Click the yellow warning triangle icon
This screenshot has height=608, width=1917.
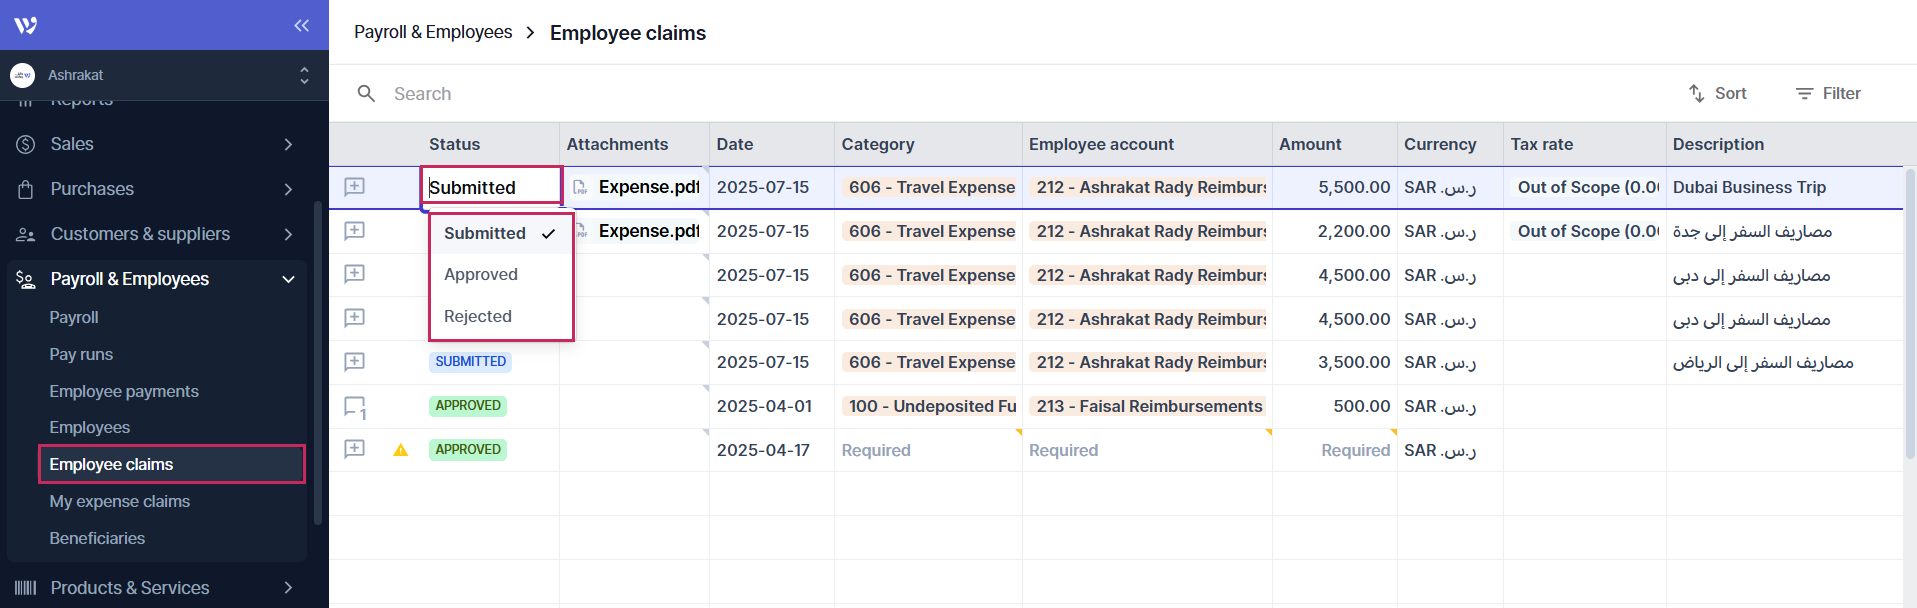(x=401, y=450)
